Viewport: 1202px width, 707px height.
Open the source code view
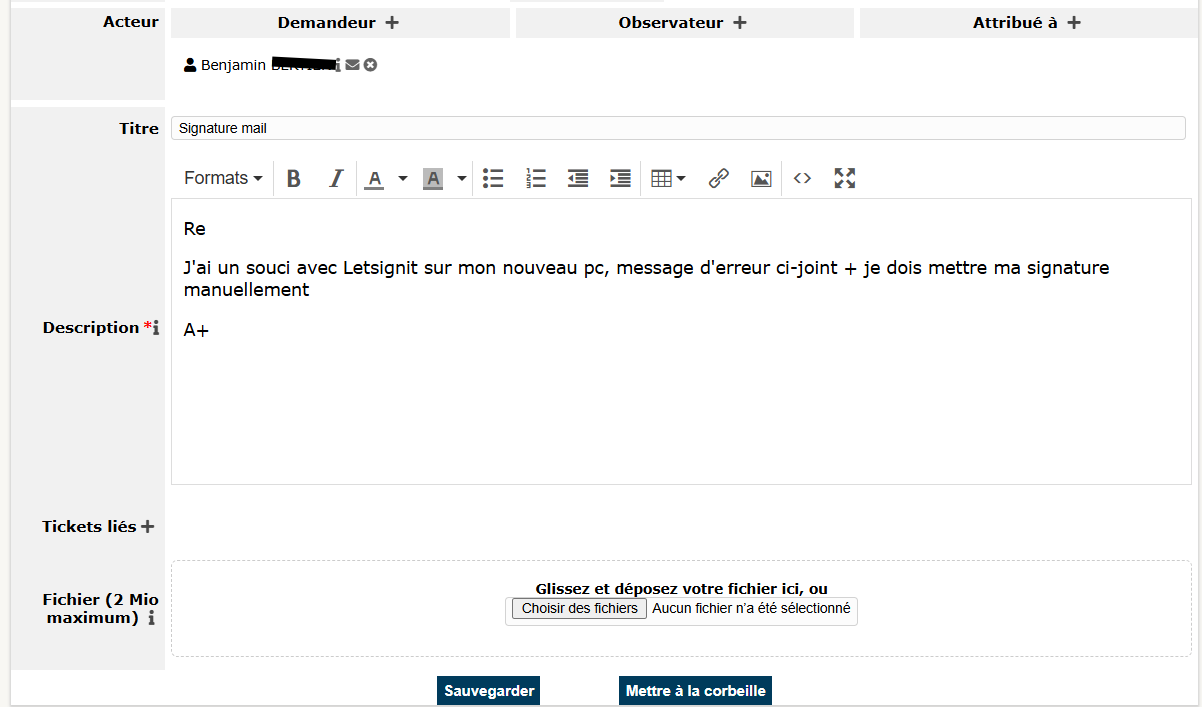point(802,179)
